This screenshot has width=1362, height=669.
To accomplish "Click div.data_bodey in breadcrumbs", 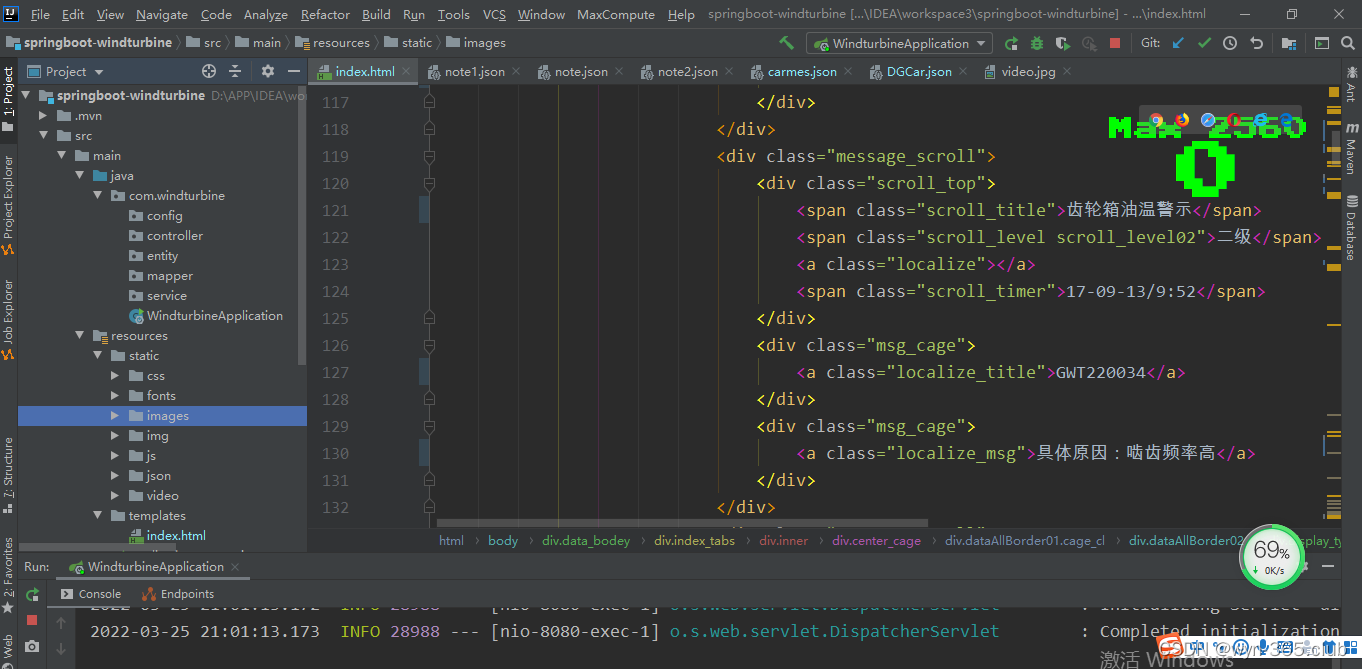I will click(586, 540).
